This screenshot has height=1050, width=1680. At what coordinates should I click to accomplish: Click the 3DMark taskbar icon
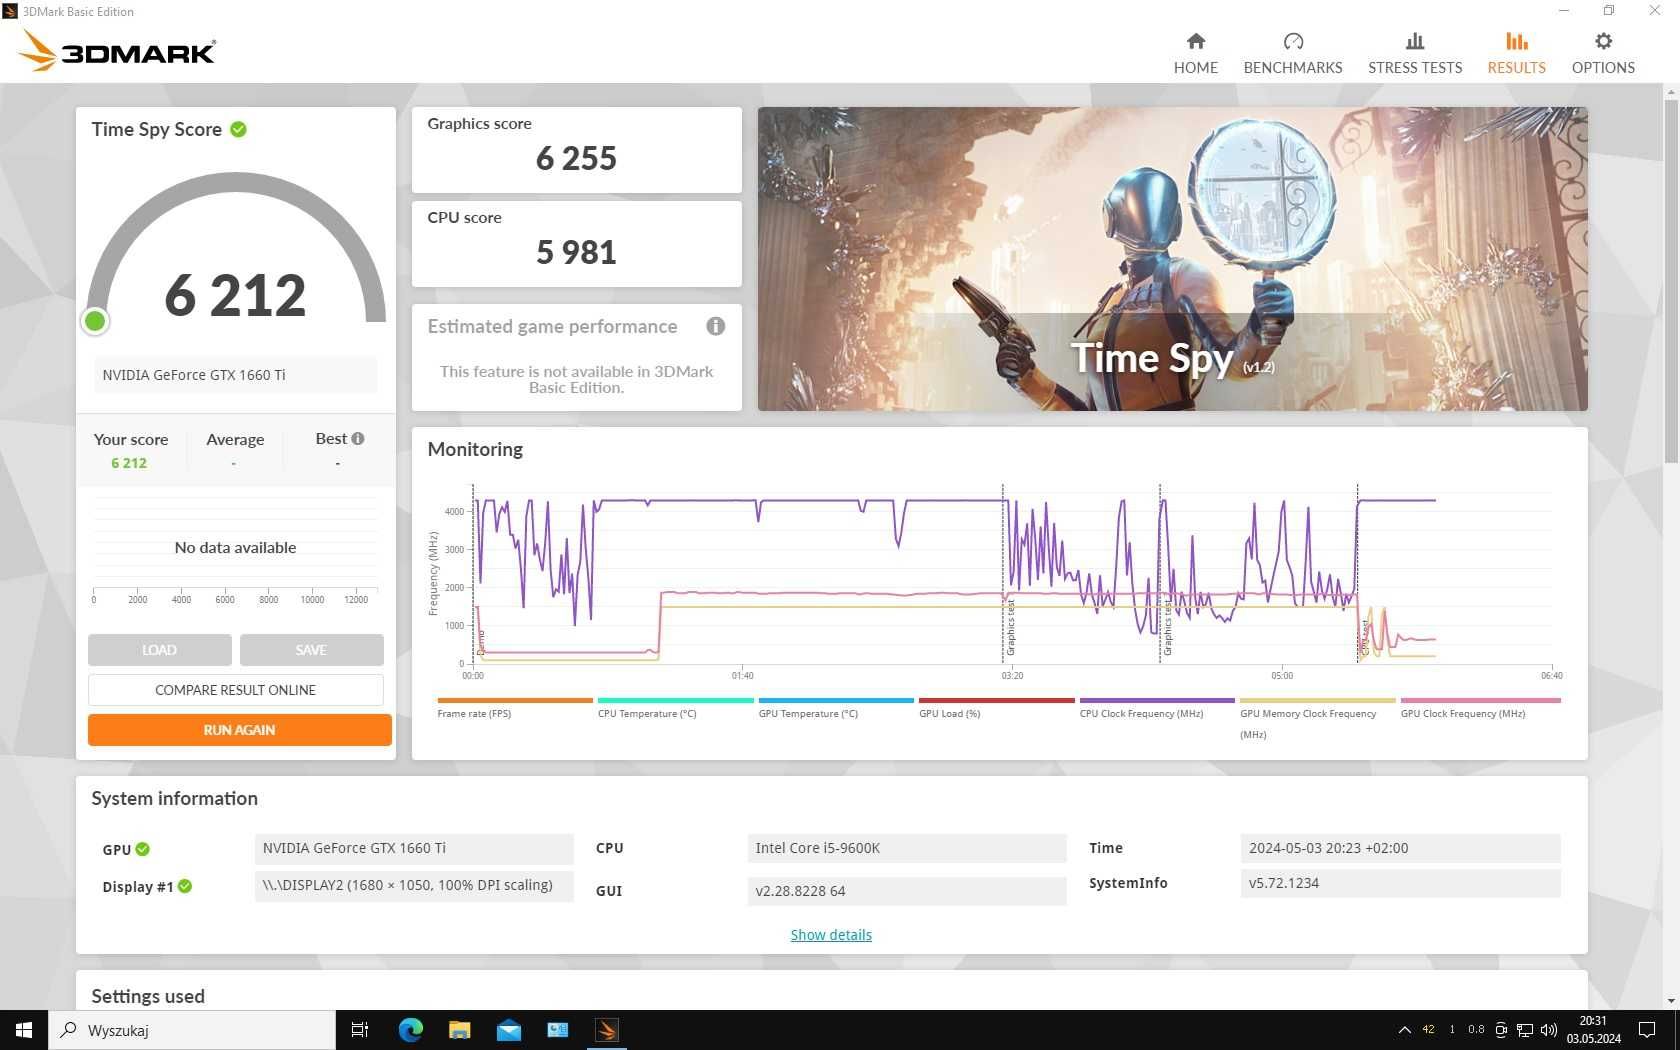[606, 1030]
